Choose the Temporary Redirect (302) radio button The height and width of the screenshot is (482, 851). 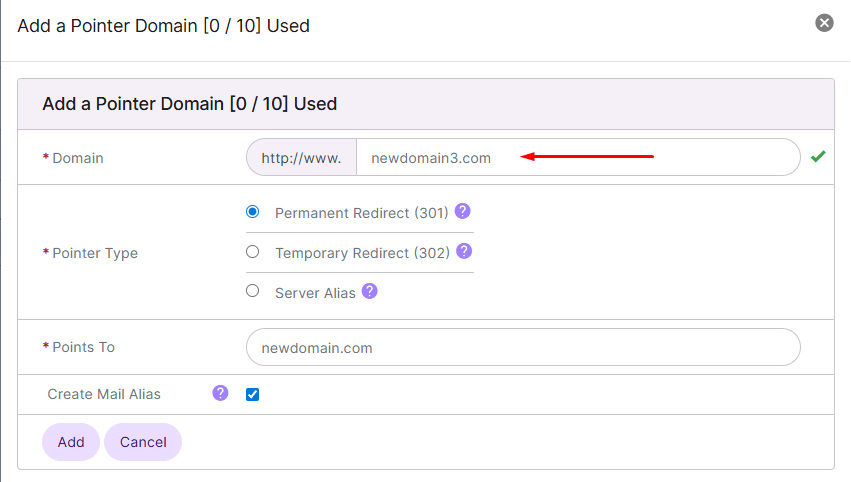point(252,252)
